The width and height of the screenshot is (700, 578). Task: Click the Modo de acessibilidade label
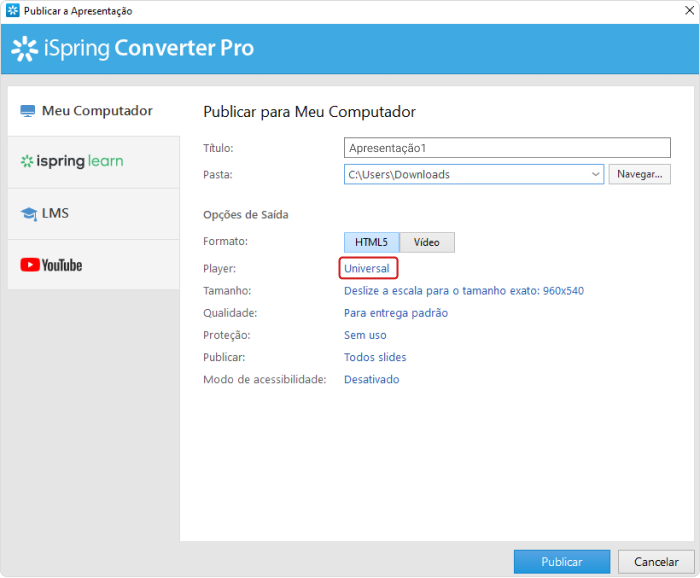[x=265, y=379]
